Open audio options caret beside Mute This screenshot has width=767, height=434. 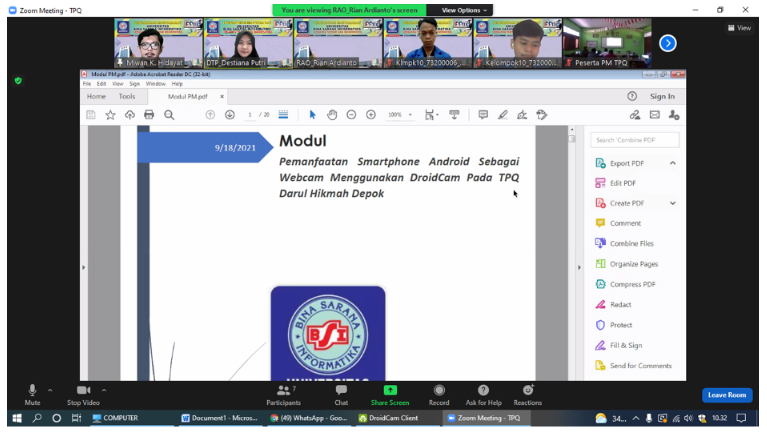pyautogui.click(x=50, y=390)
